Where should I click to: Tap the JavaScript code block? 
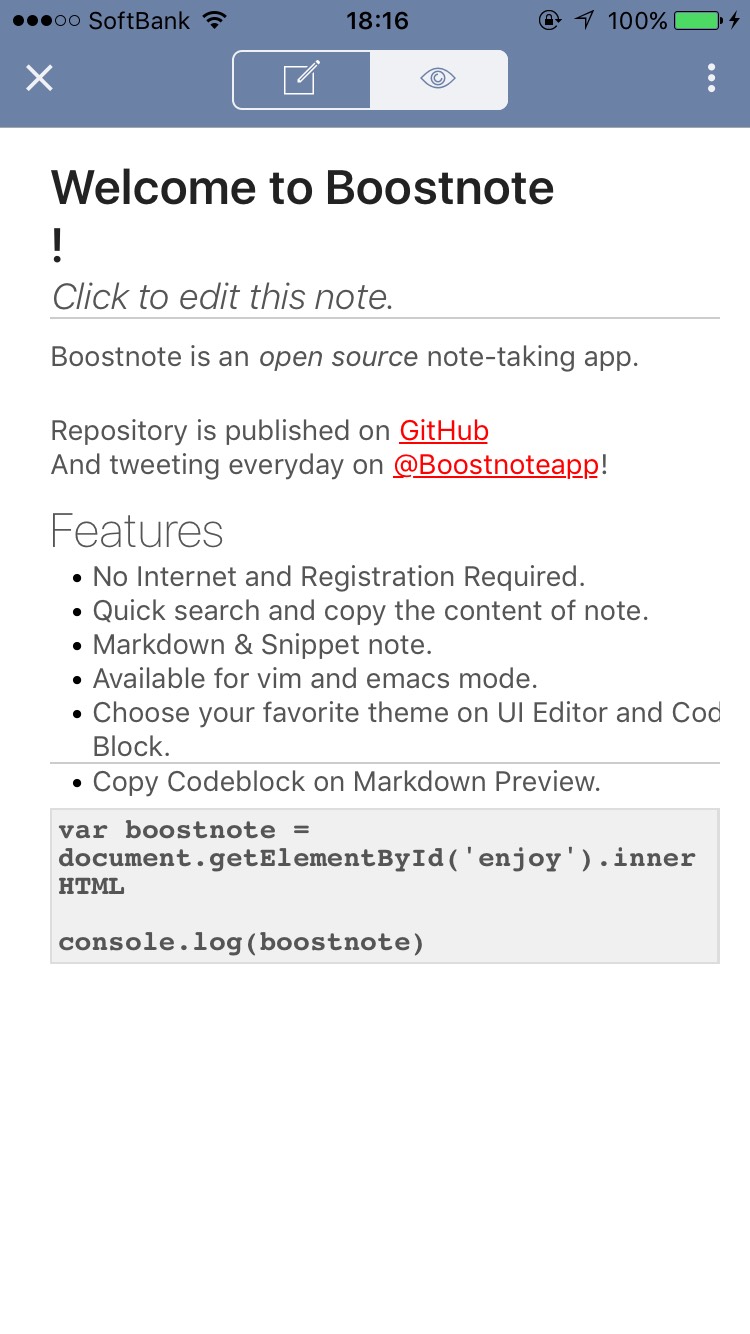pyautogui.click(x=384, y=886)
